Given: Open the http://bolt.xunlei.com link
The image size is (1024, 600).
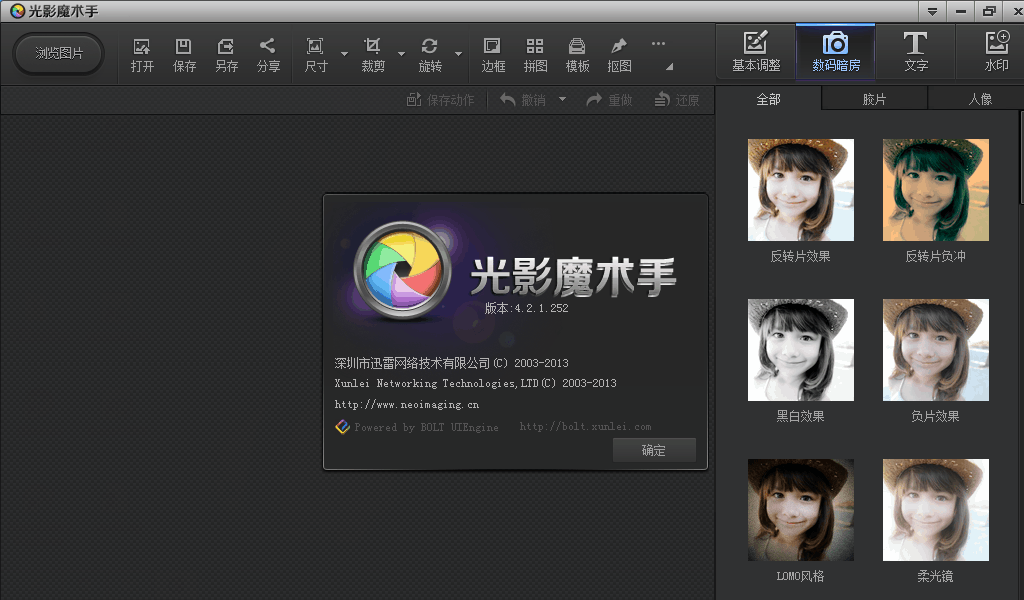Looking at the screenshot, I should [586, 426].
